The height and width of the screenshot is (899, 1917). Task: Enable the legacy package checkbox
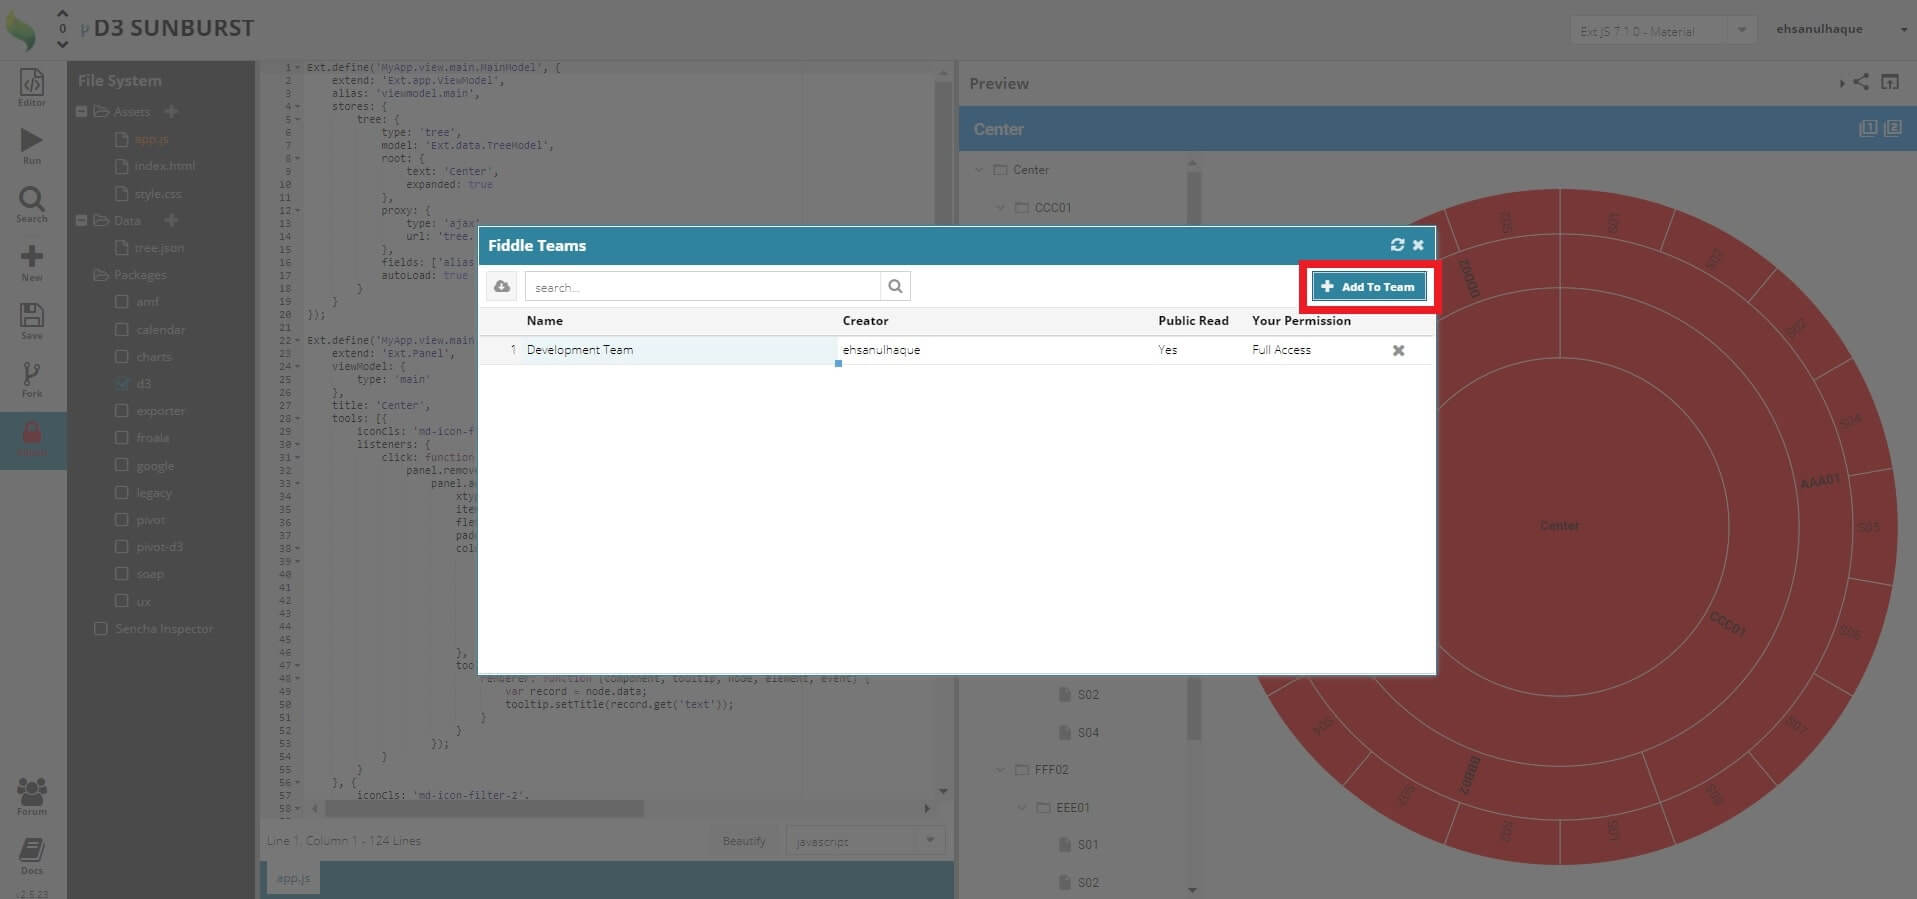[122, 492]
